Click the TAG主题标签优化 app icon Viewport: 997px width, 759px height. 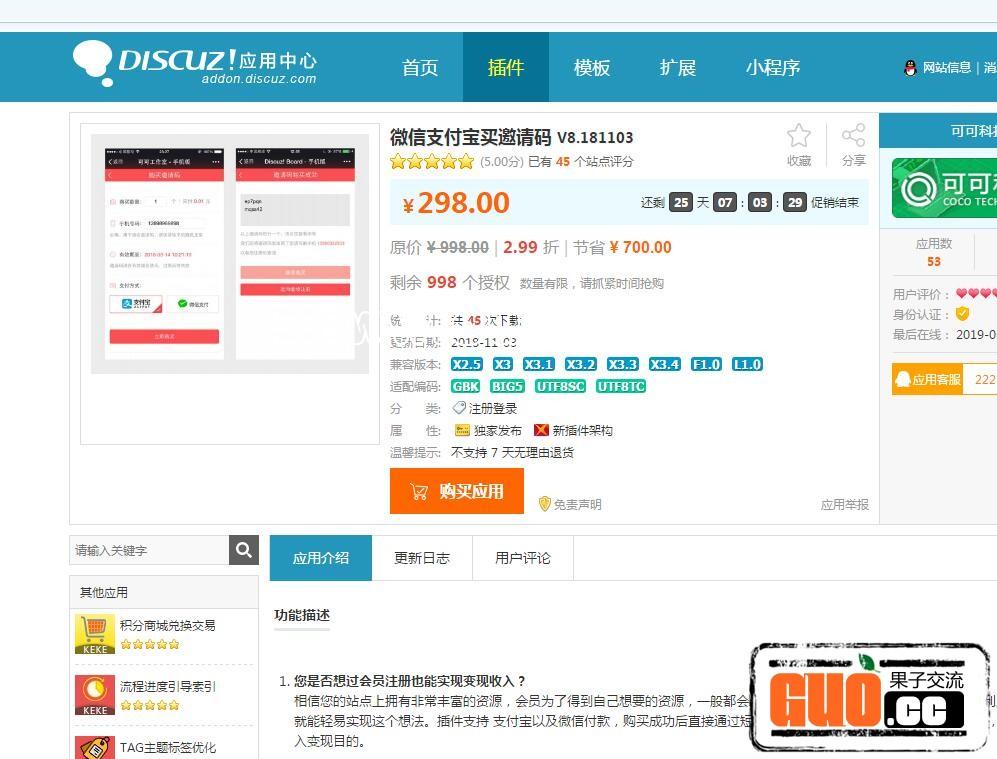click(x=95, y=747)
